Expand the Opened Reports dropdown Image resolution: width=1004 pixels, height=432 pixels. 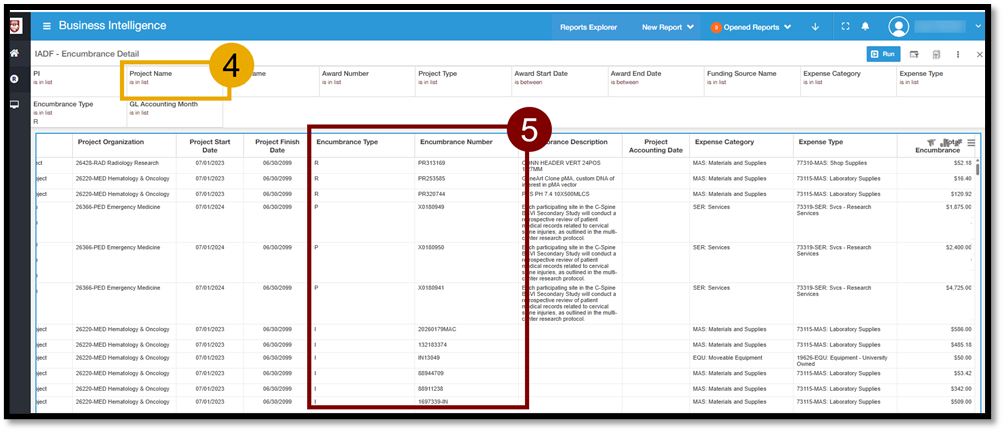pyautogui.click(x=751, y=28)
